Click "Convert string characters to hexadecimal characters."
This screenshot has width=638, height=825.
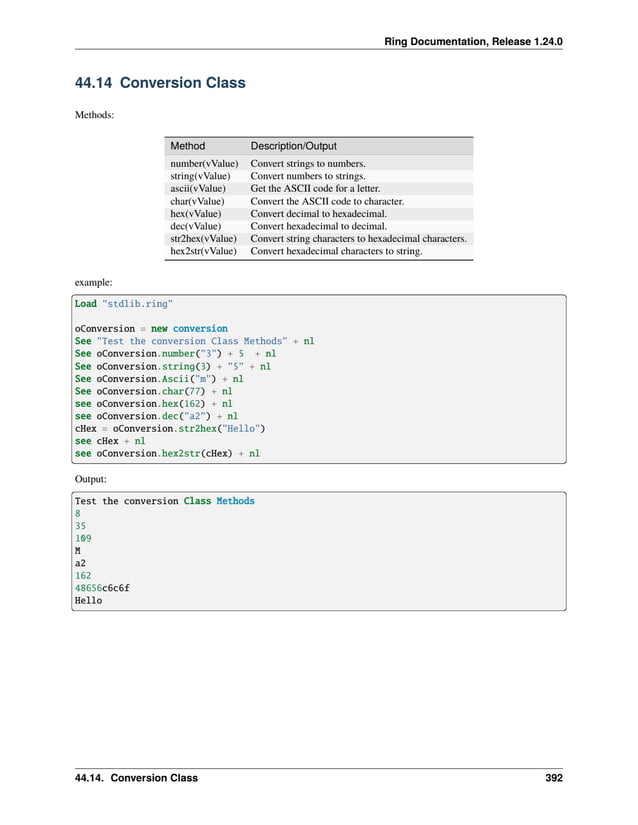(359, 239)
